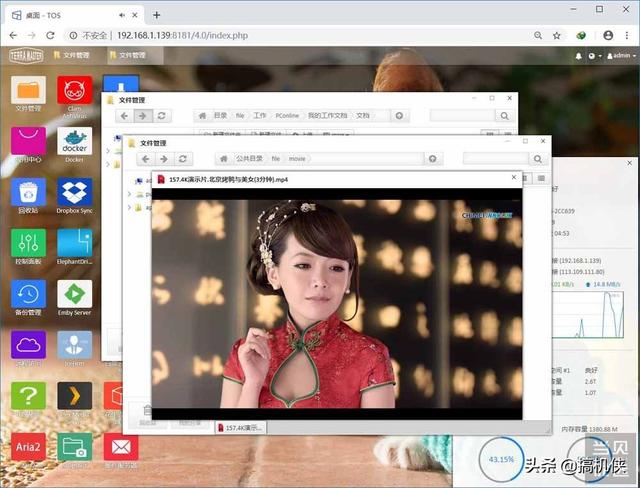Open the light blue businessman app icon
This screenshot has width=640, height=488.
click(x=75, y=345)
